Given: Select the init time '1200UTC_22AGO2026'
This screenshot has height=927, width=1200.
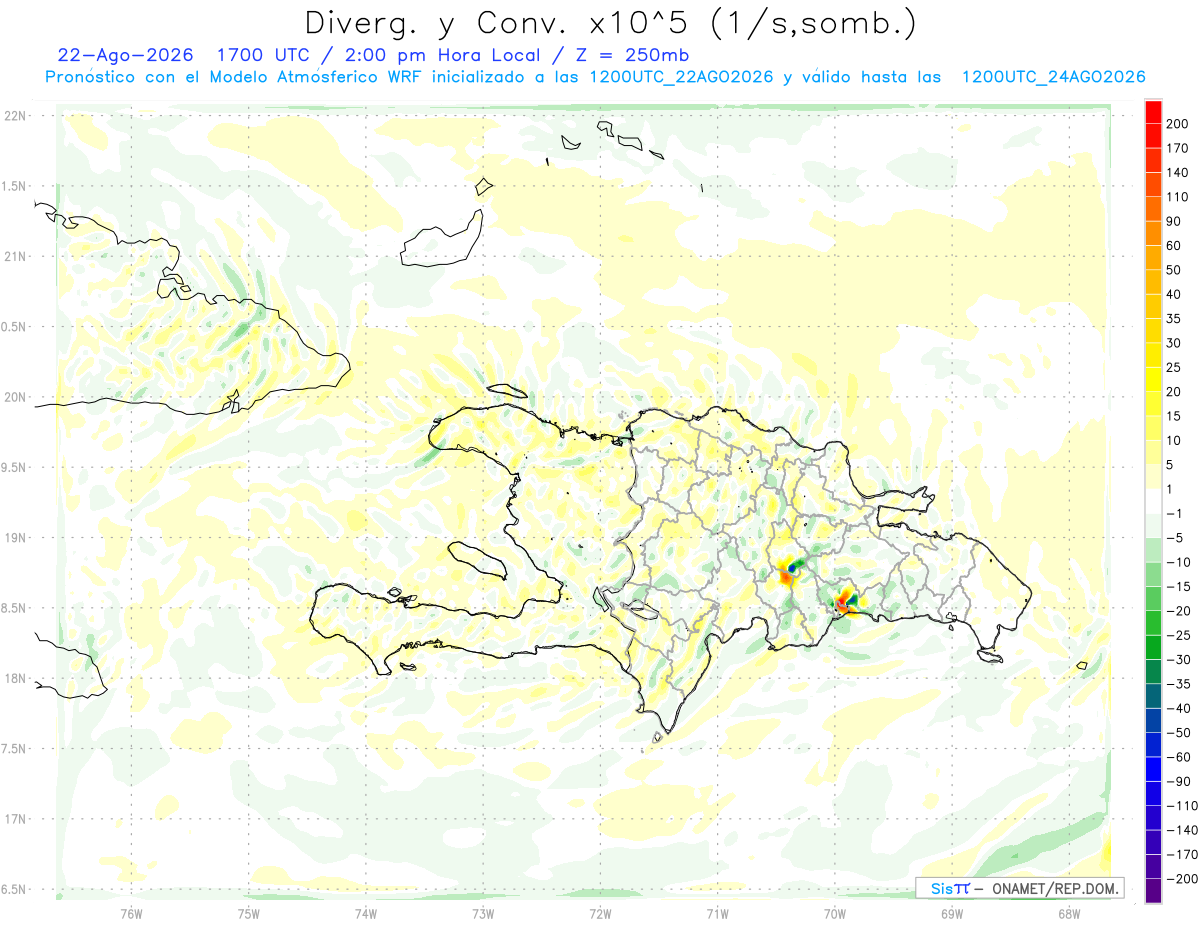Looking at the screenshot, I should 680,77.
